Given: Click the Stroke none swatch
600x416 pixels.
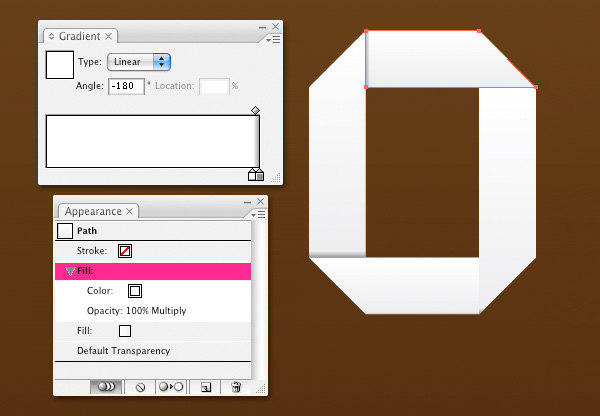Looking at the screenshot, I should click(x=125, y=251).
